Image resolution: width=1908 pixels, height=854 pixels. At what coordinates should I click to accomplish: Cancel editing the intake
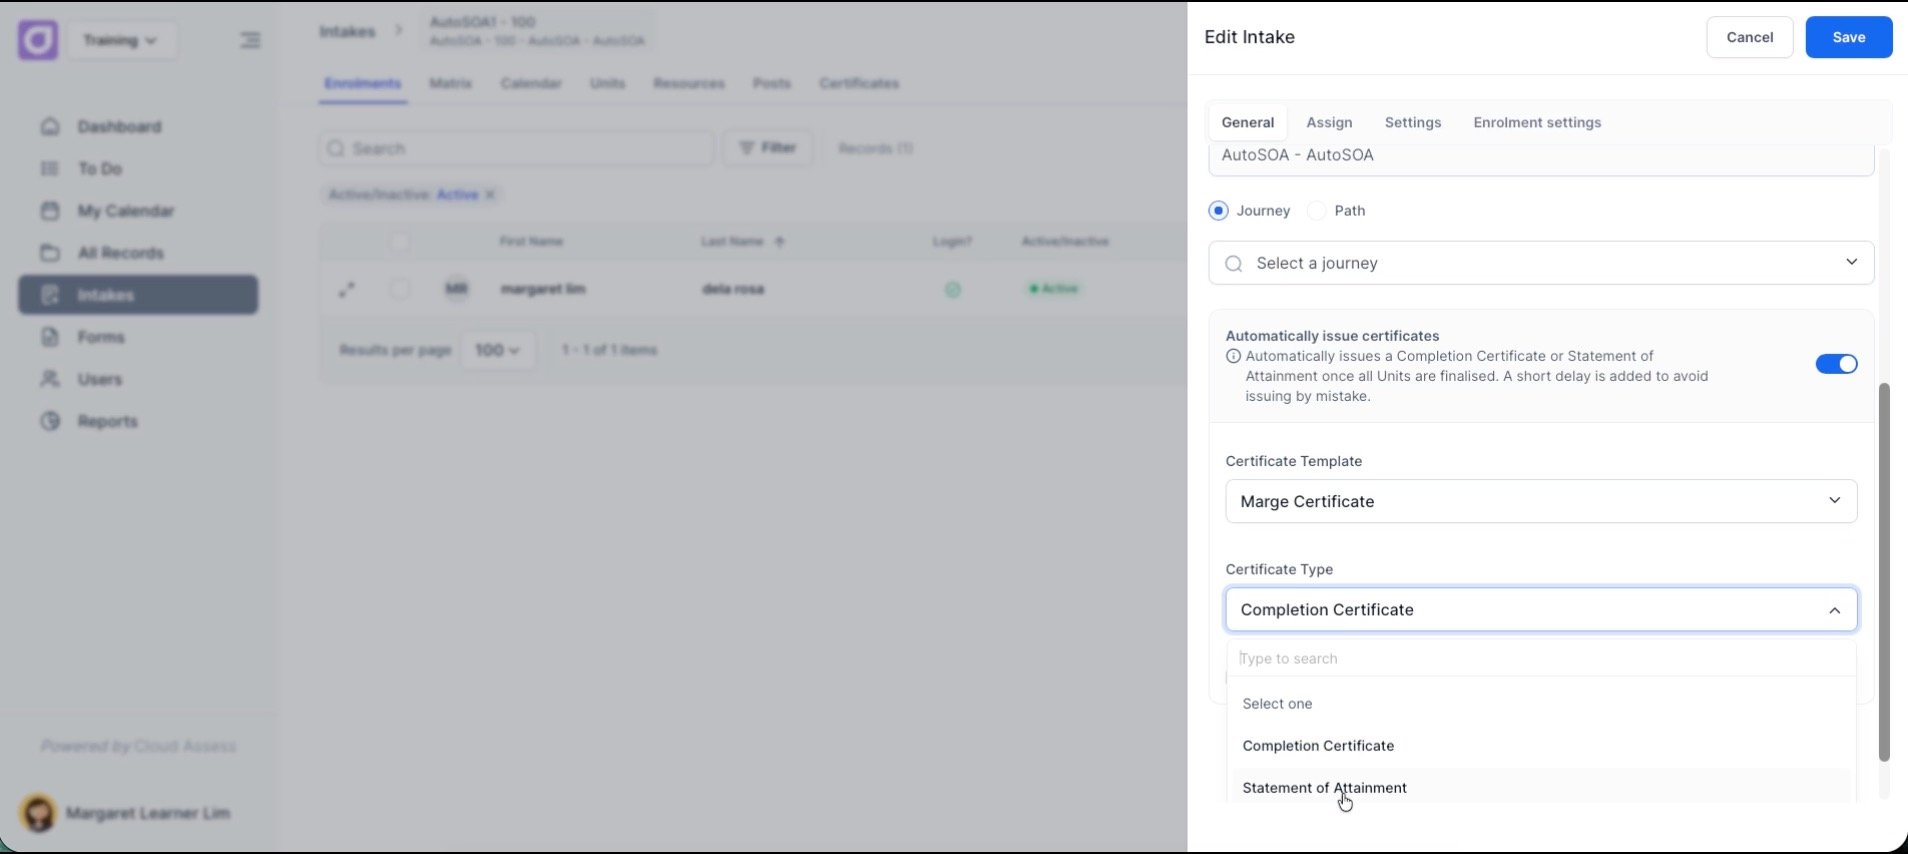[x=1749, y=37]
